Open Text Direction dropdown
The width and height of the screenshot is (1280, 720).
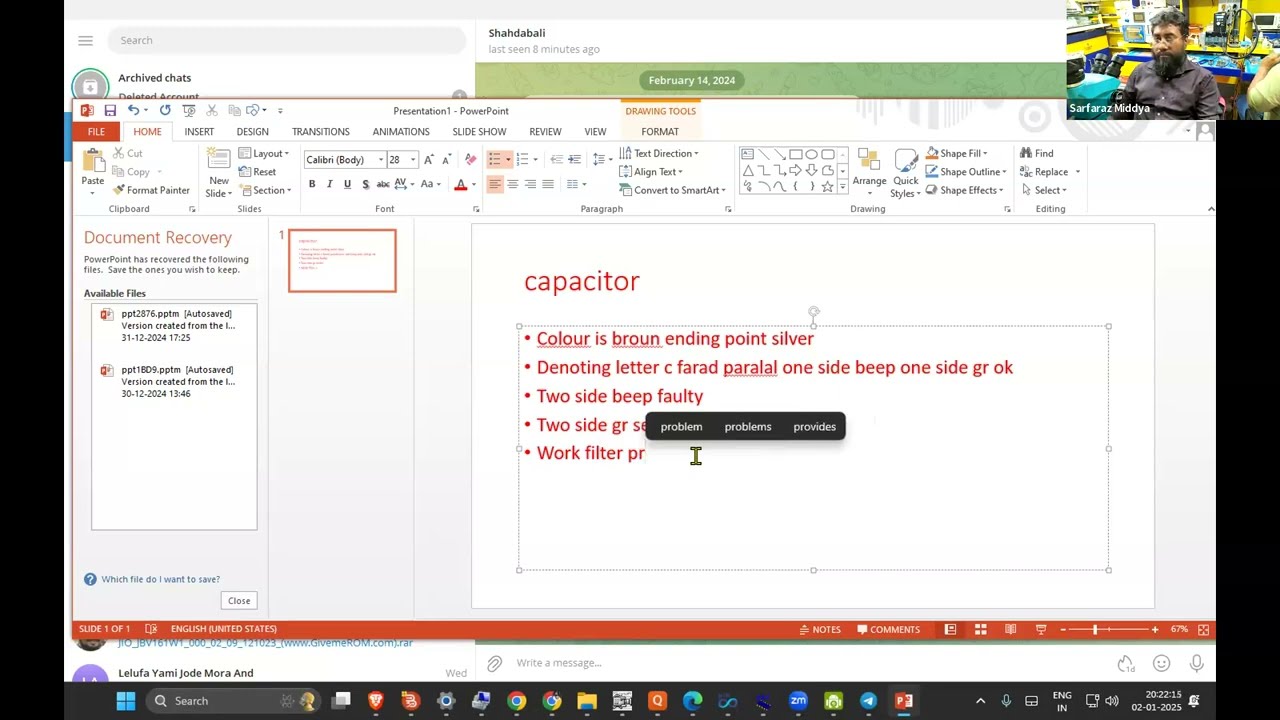click(x=659, y=153)
